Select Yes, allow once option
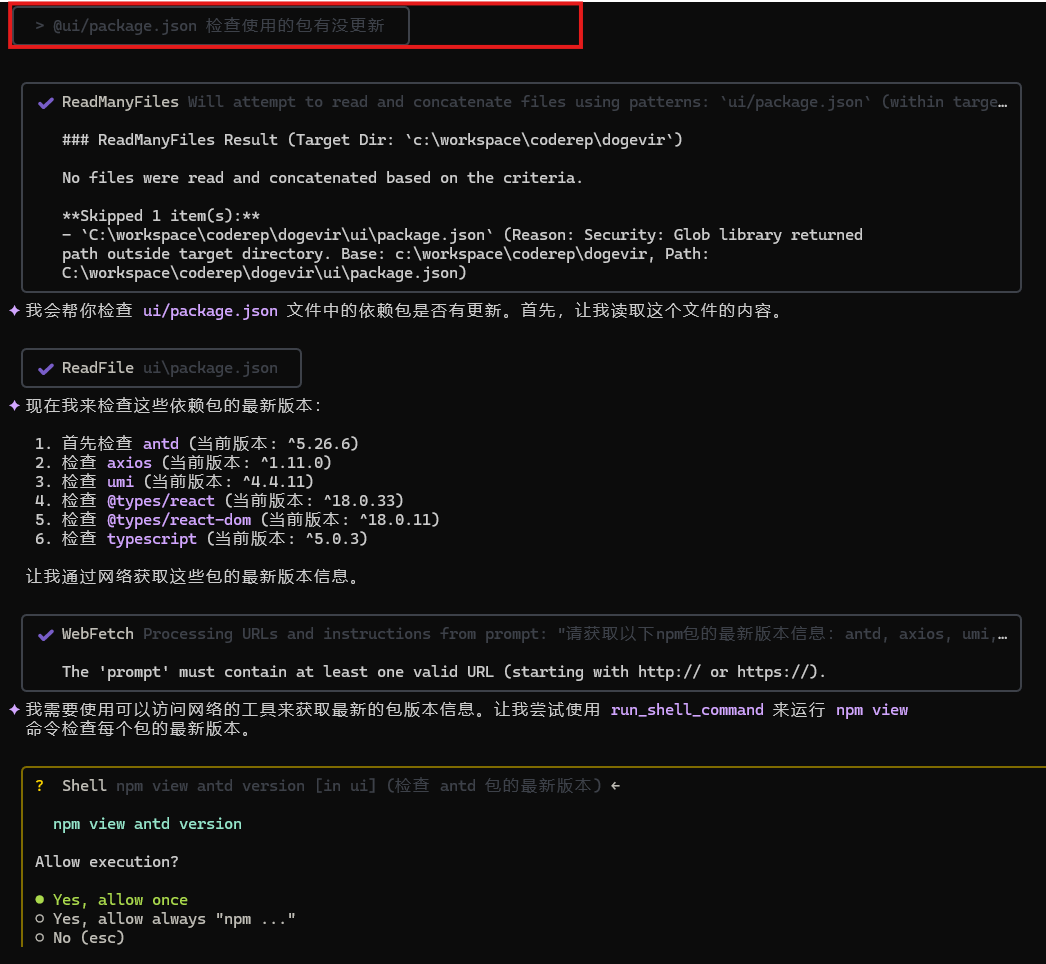The width and height of the screenshot is (1046, 964). pyautogui.click(x=119, y=899)
